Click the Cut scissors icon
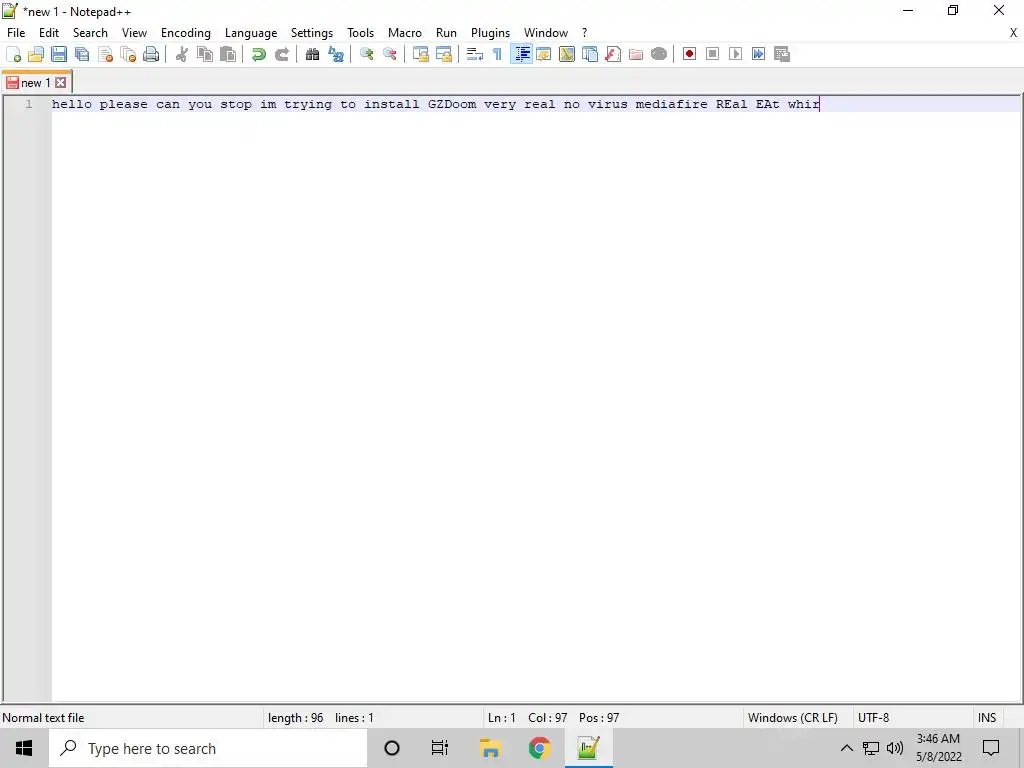The image size is (1024, 768). pyautogui.click(x=182, y=54)
